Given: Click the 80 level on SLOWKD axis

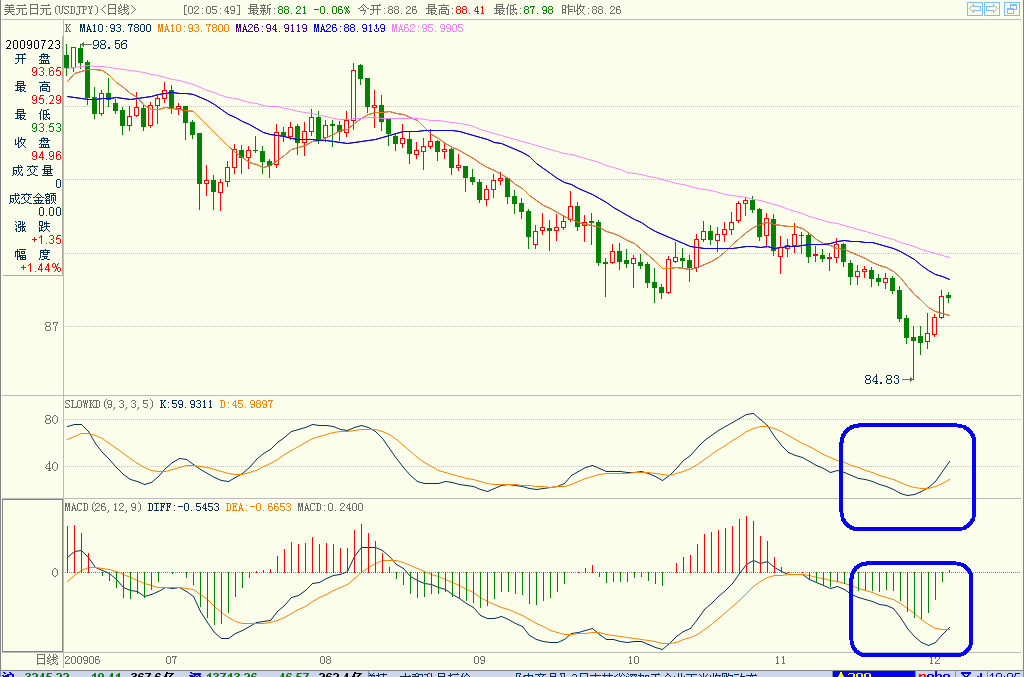Looking at the screenshot, I should (x=52, y=420).
